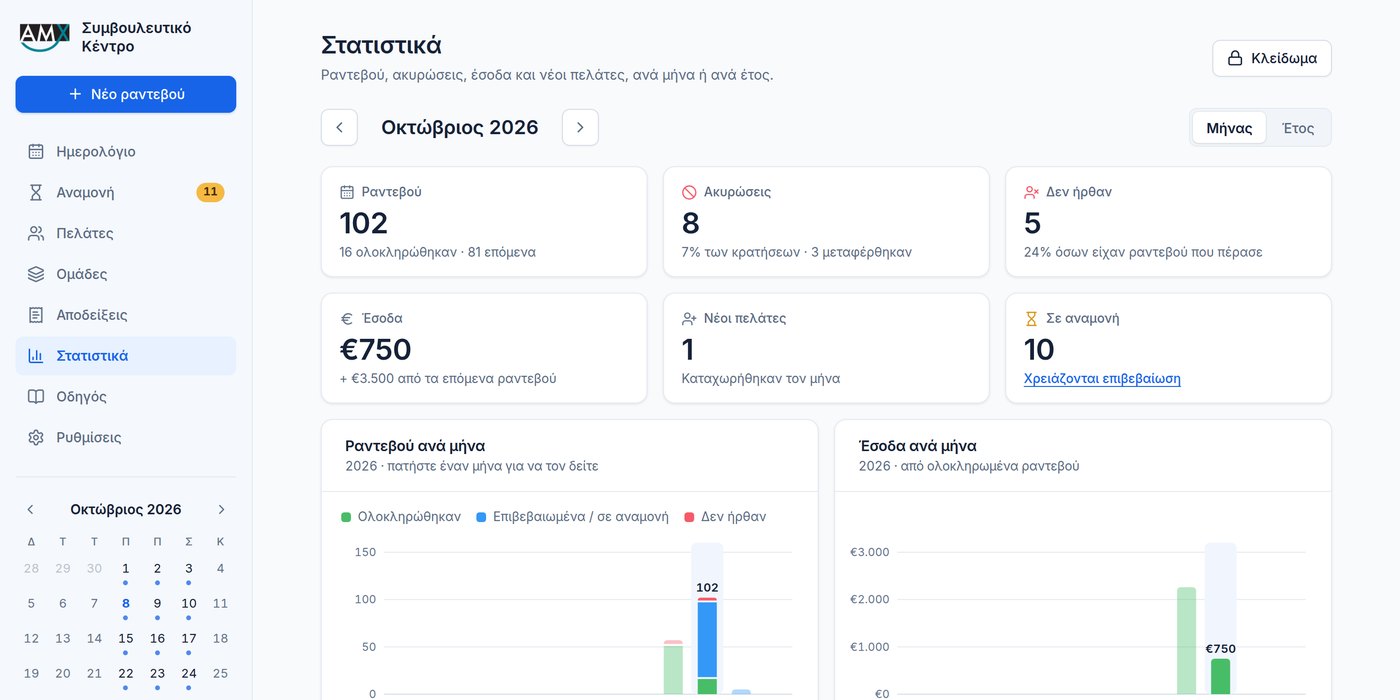Go to next month after Οκτώβριος 2026 header
Image resolution: width=1400 pixels, height=700 pixels.
pos(580,127)
